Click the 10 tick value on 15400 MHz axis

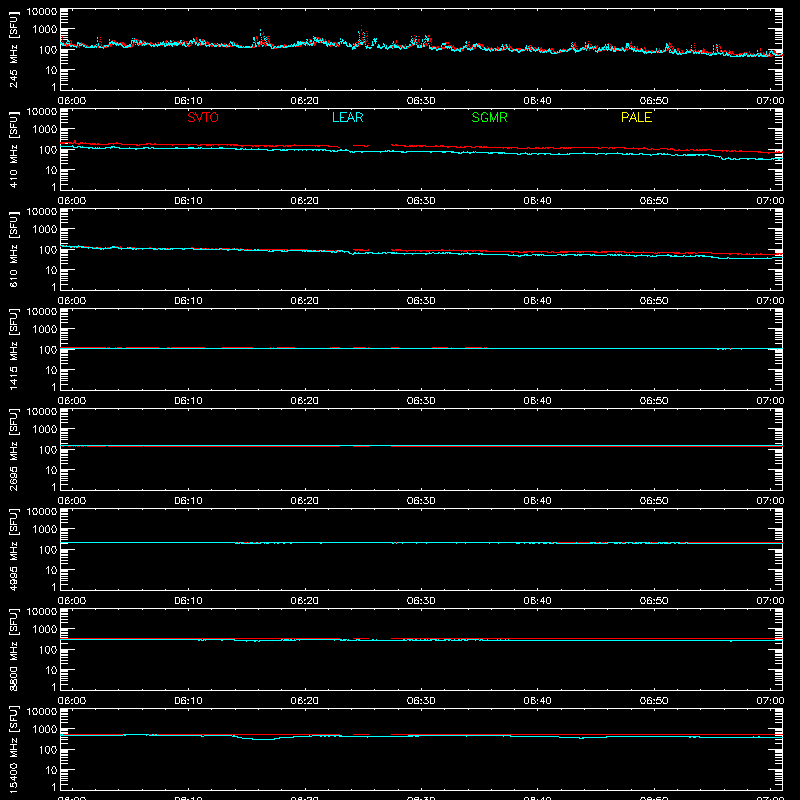click(51, 770)
